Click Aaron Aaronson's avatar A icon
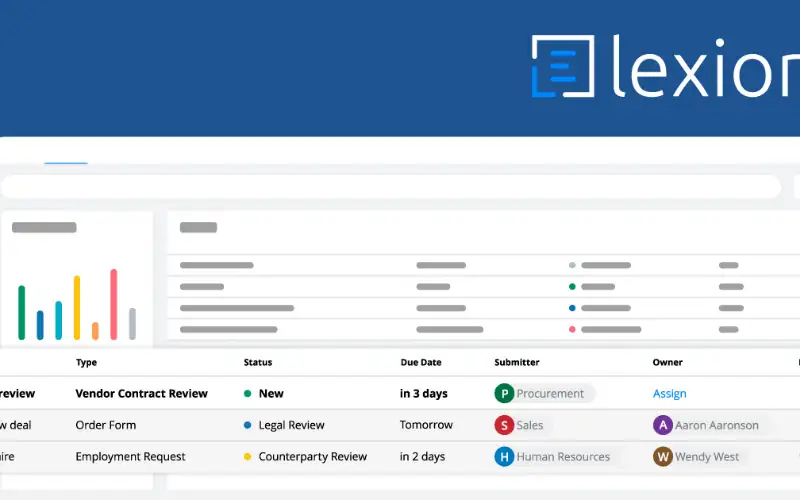 click(663, 425)
